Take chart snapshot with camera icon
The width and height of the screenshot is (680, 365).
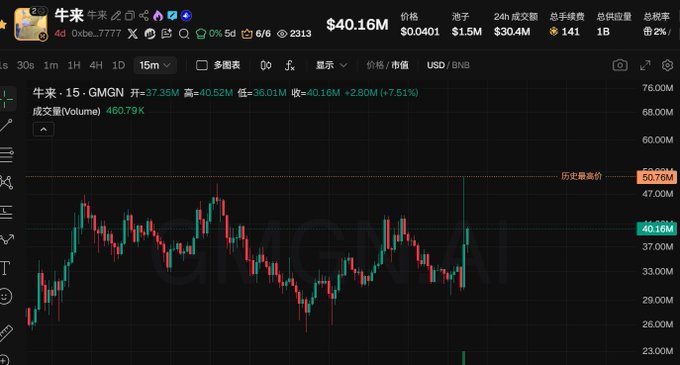[620, 65]
